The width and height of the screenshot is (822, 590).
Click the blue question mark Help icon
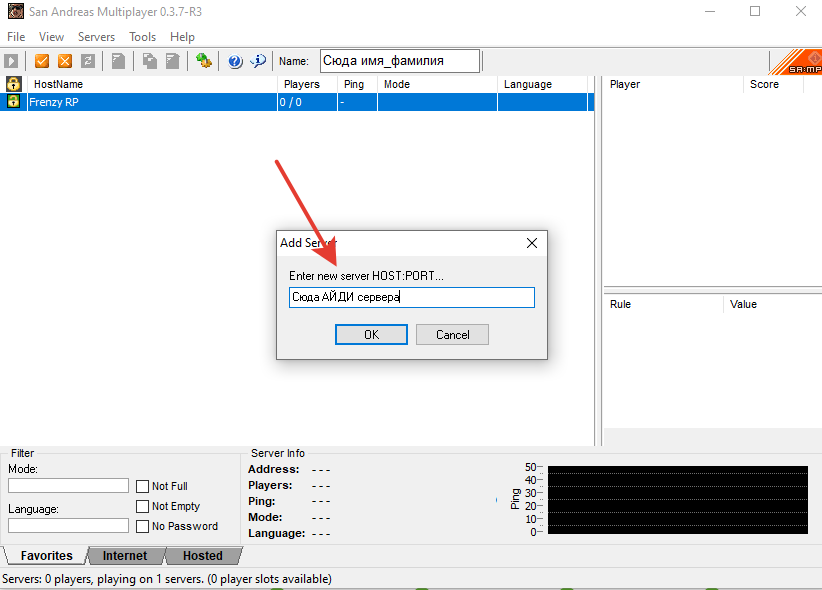pos(235,61)
